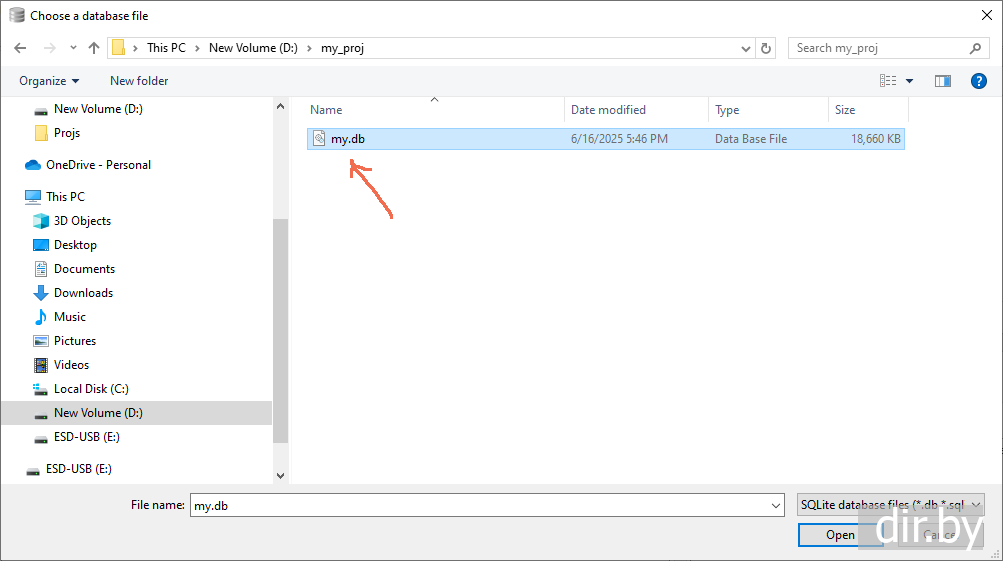The width and height of the screenshot is (1003, 561).
Task: Open the view options dropdown arrow
Action: click(x=909, y=81)
